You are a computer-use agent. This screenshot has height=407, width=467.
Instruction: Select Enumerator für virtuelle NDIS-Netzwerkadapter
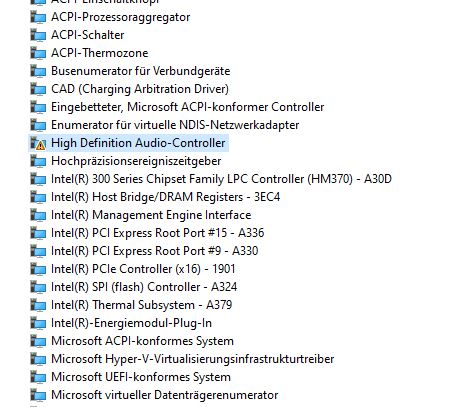(x=175, y=125)
